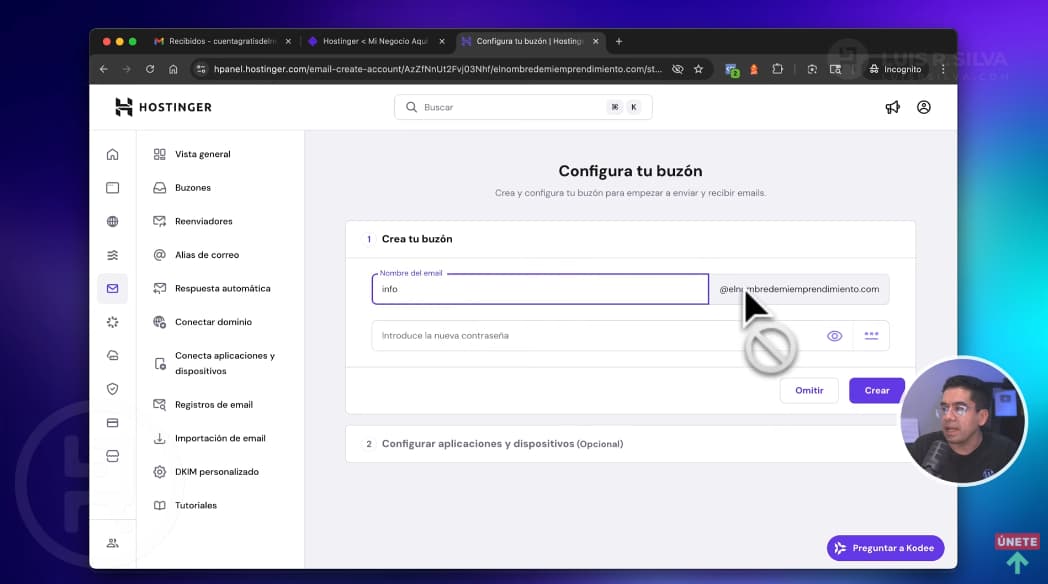This screenshot has width=1048, height=584.
Task: Open the users icon at the rail bottom
Action: [x=112, y=543]
